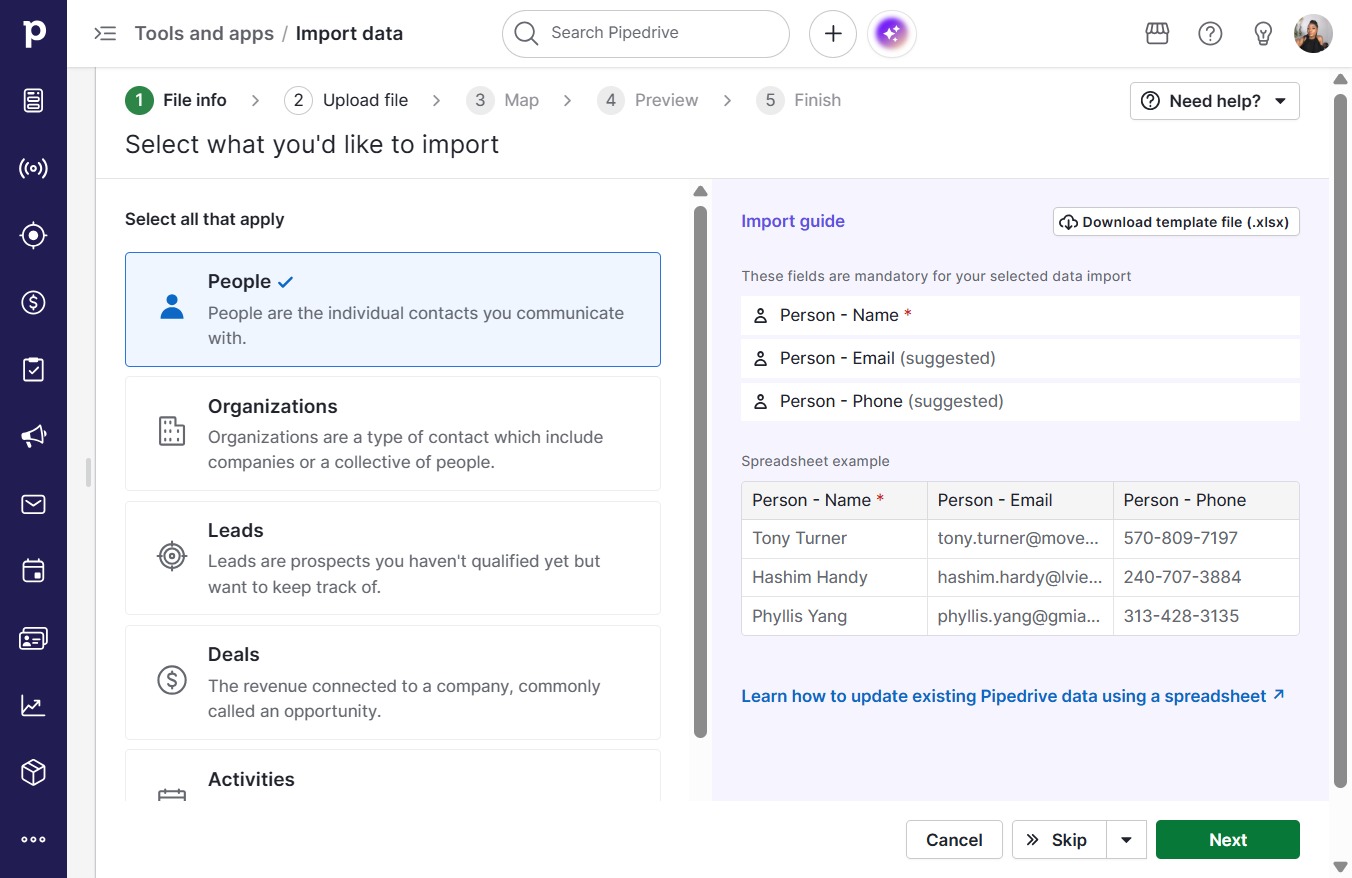Click the Cancel button

pyautogui.click(x=954, y=840)
